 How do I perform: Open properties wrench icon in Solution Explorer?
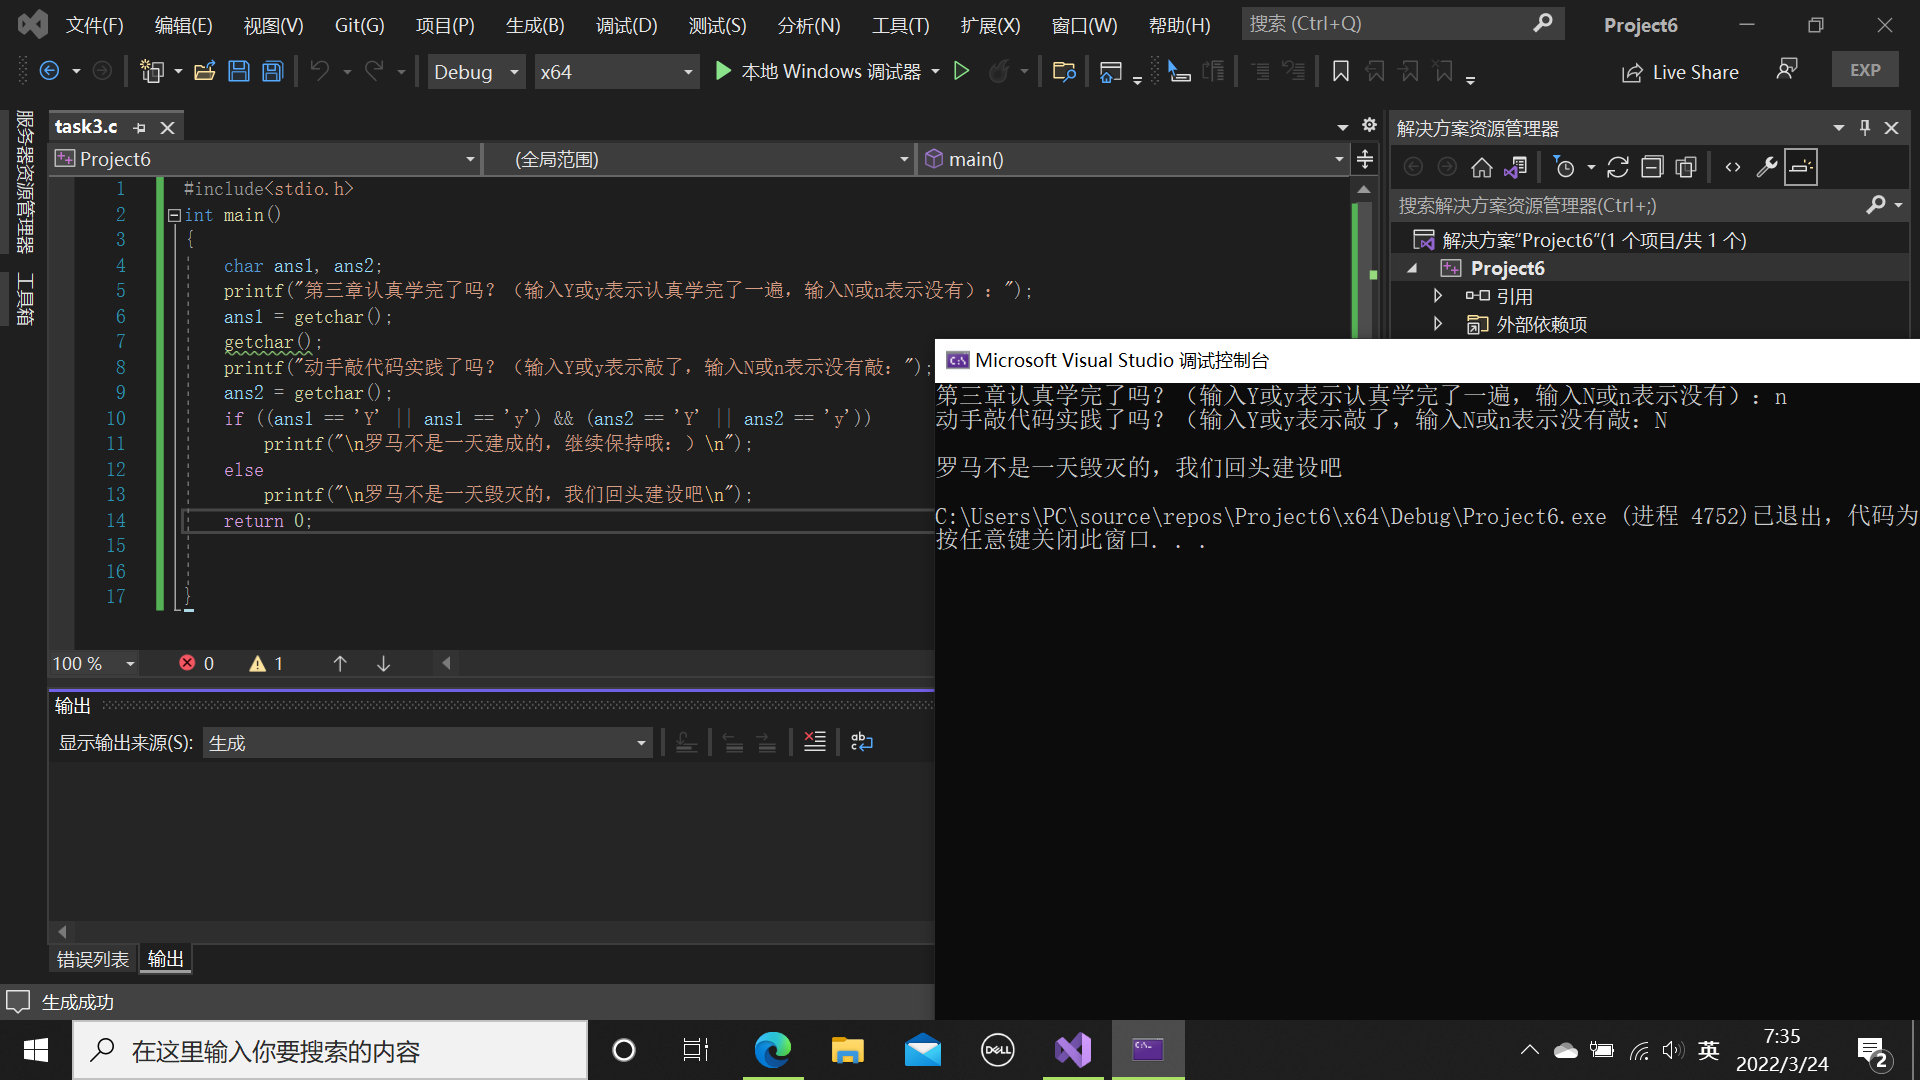1766,167
